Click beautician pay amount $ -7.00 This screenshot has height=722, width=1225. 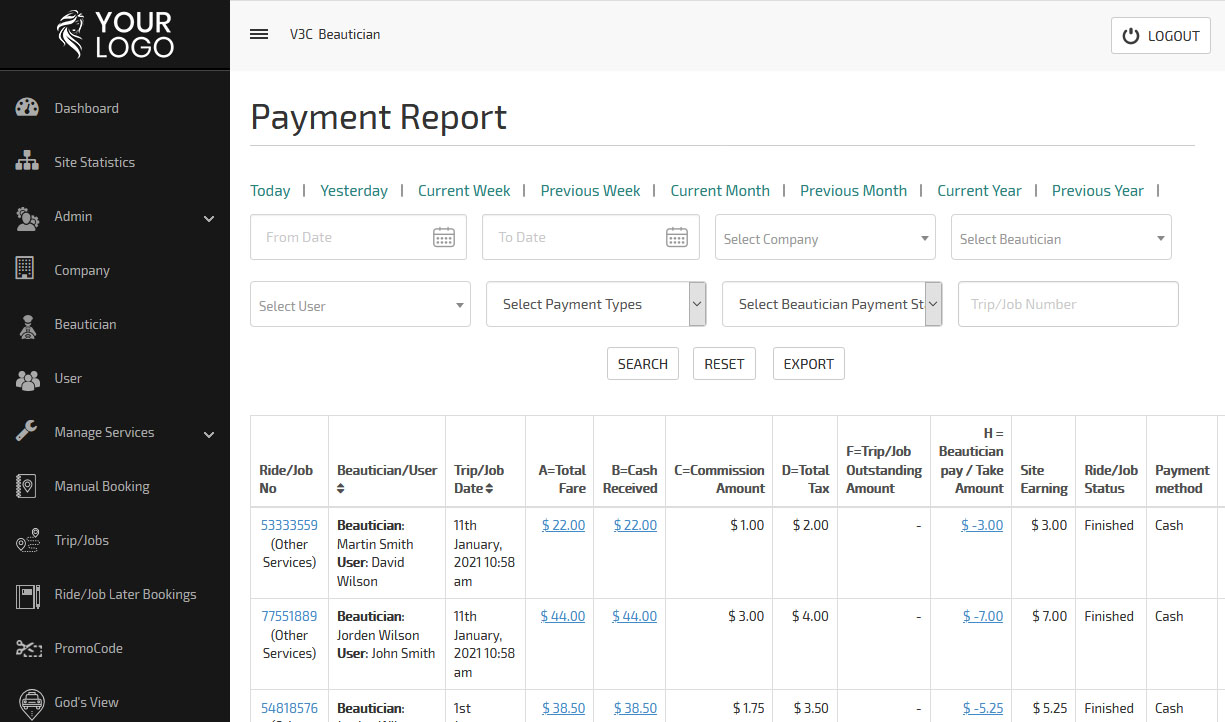coord(982,616)
